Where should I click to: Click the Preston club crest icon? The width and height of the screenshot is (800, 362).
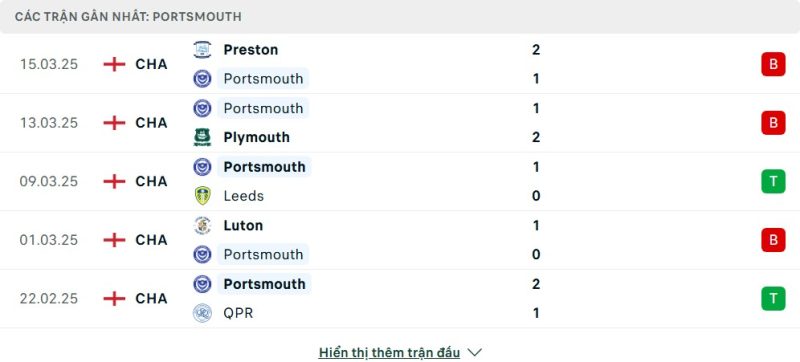203,50
